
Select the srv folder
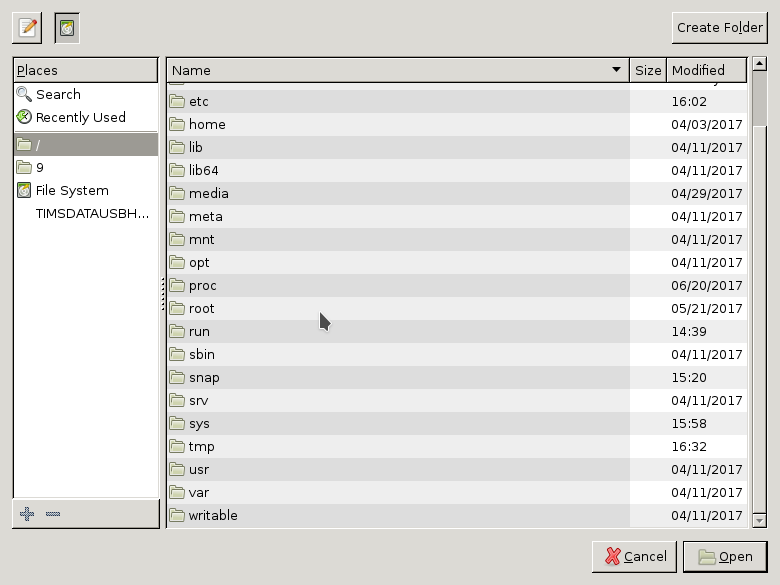pos(457,400)
